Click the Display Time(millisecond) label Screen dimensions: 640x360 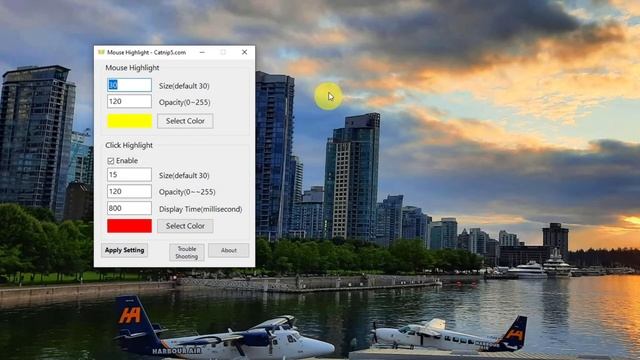pos(200,209)
